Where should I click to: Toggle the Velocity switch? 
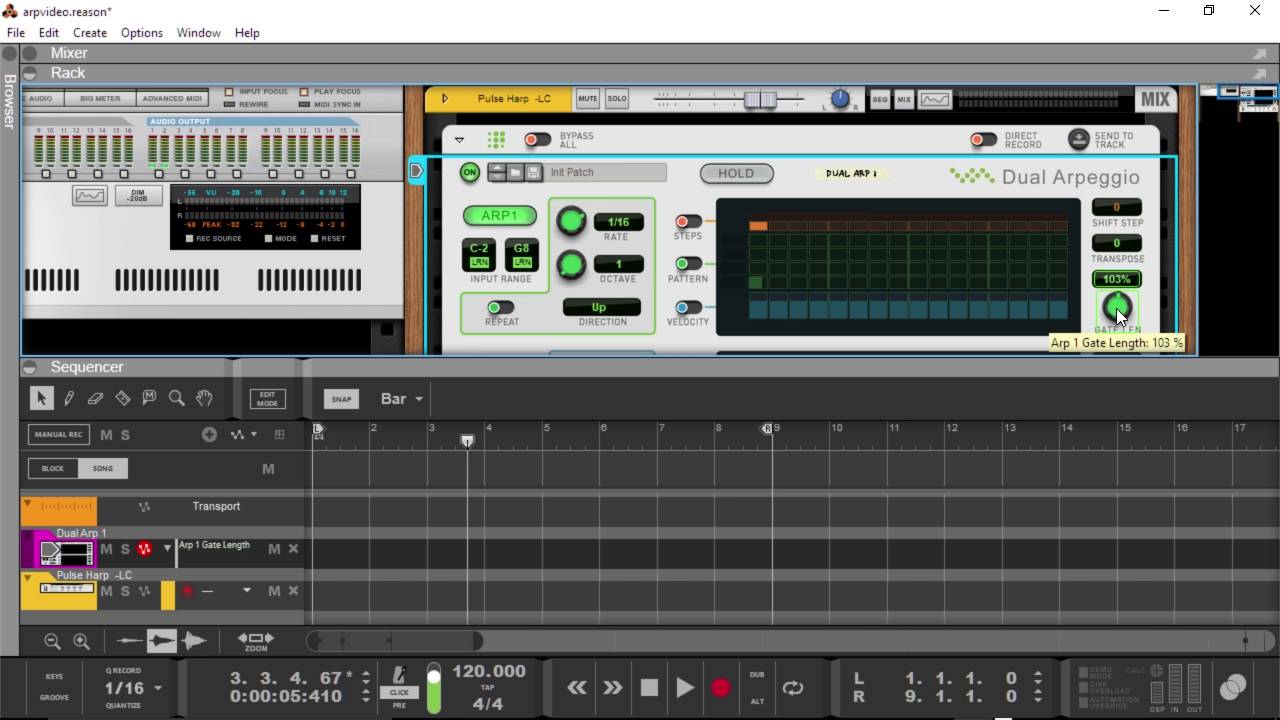point(688,307)
